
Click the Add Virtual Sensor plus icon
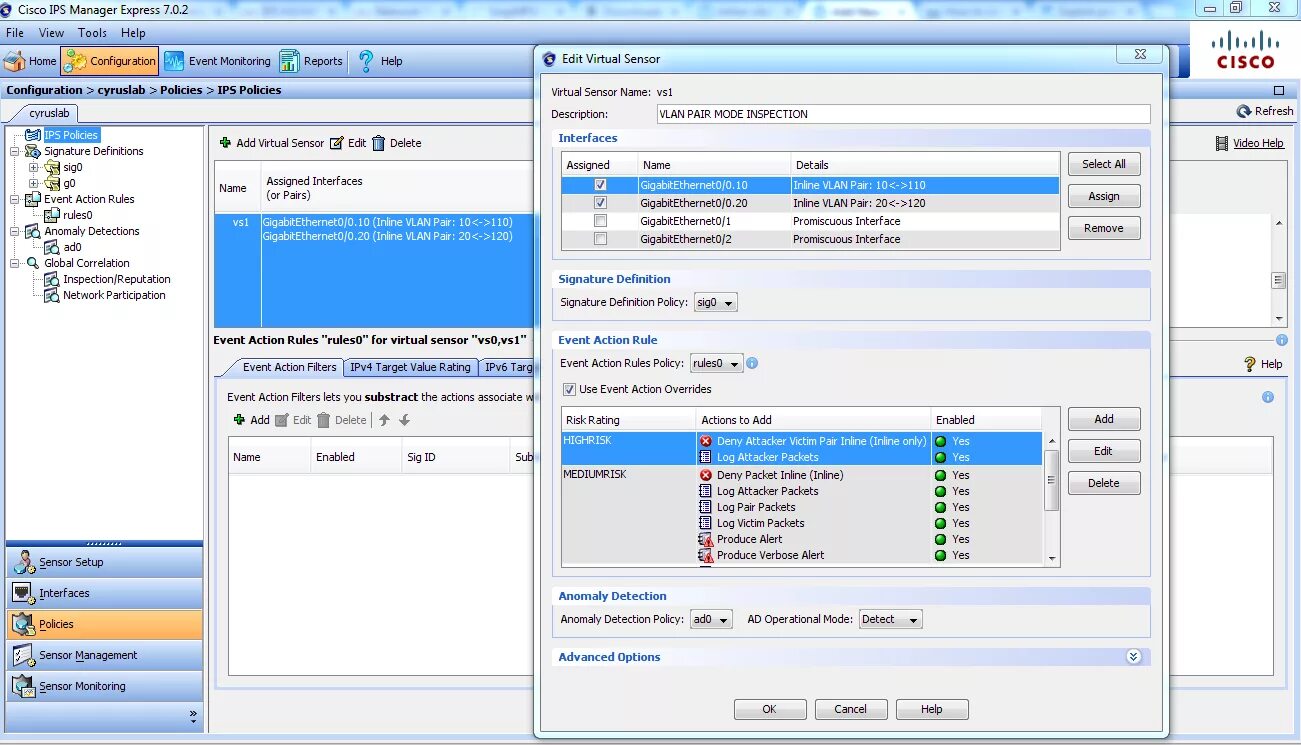[x=225, y=143]
